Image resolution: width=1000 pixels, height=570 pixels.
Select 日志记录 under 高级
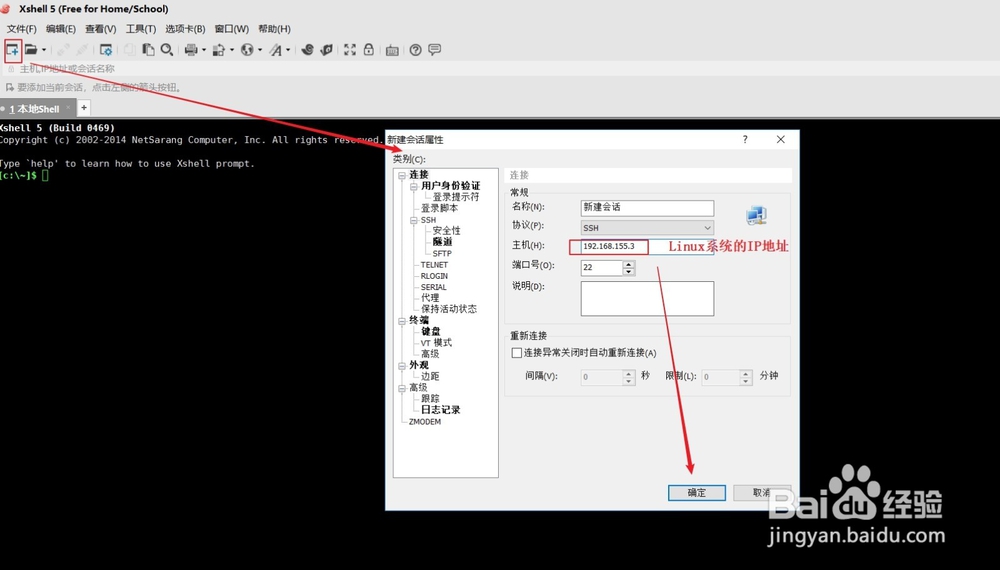tap(440, 410)
